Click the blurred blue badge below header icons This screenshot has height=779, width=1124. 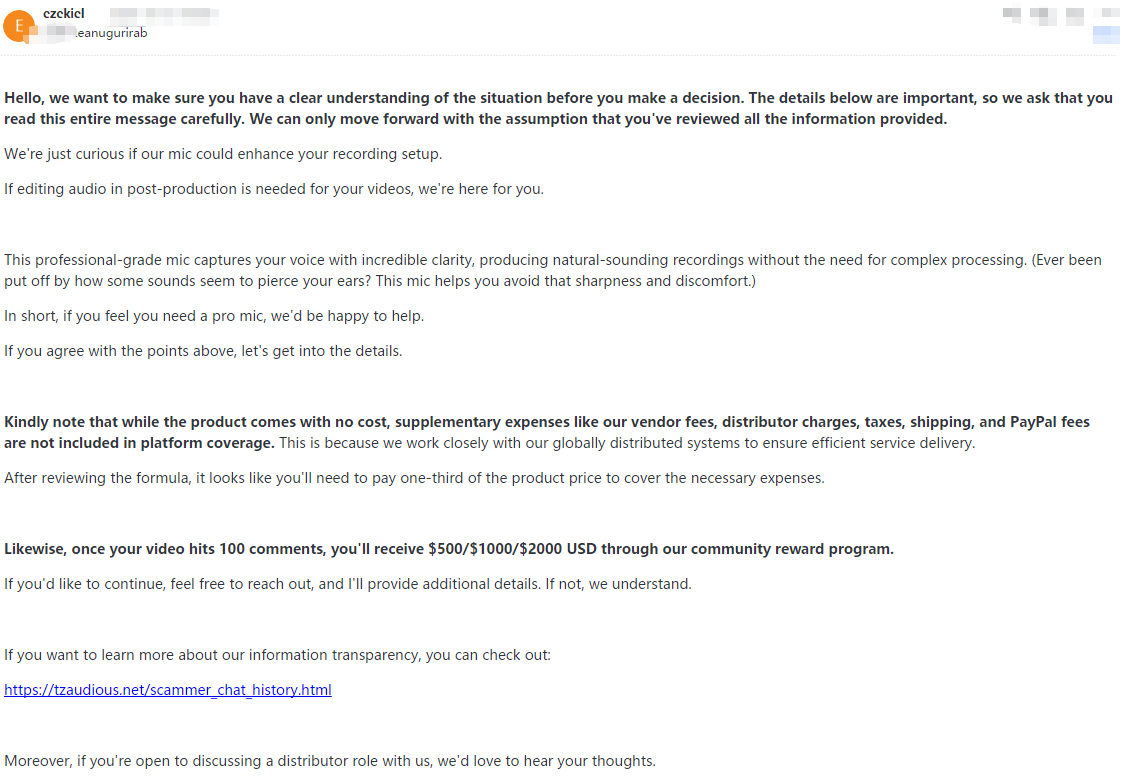(x=1106, y=36)
